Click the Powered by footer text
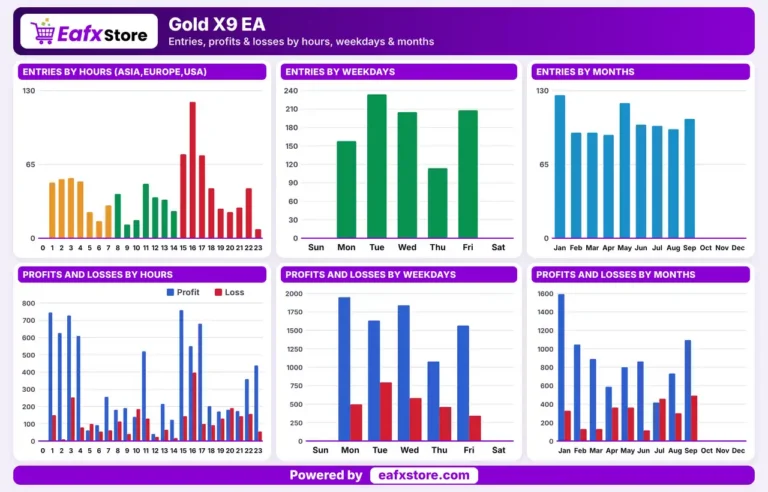Screen dimensions: 768x492 coord(326,475)
